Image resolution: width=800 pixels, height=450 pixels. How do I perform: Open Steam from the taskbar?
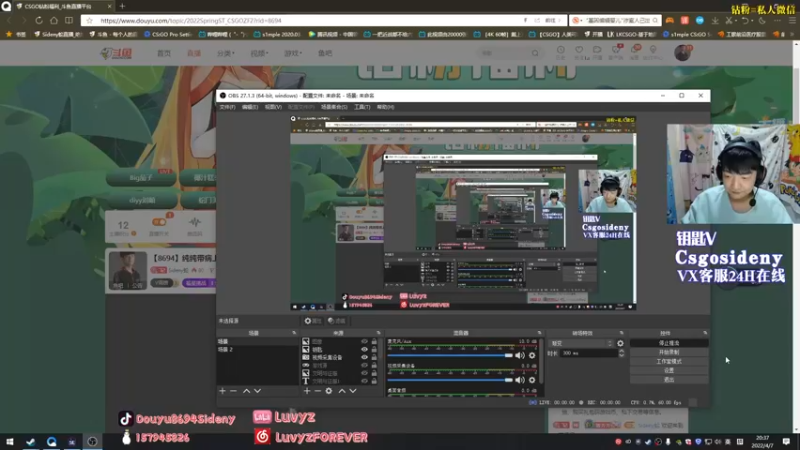31,441
